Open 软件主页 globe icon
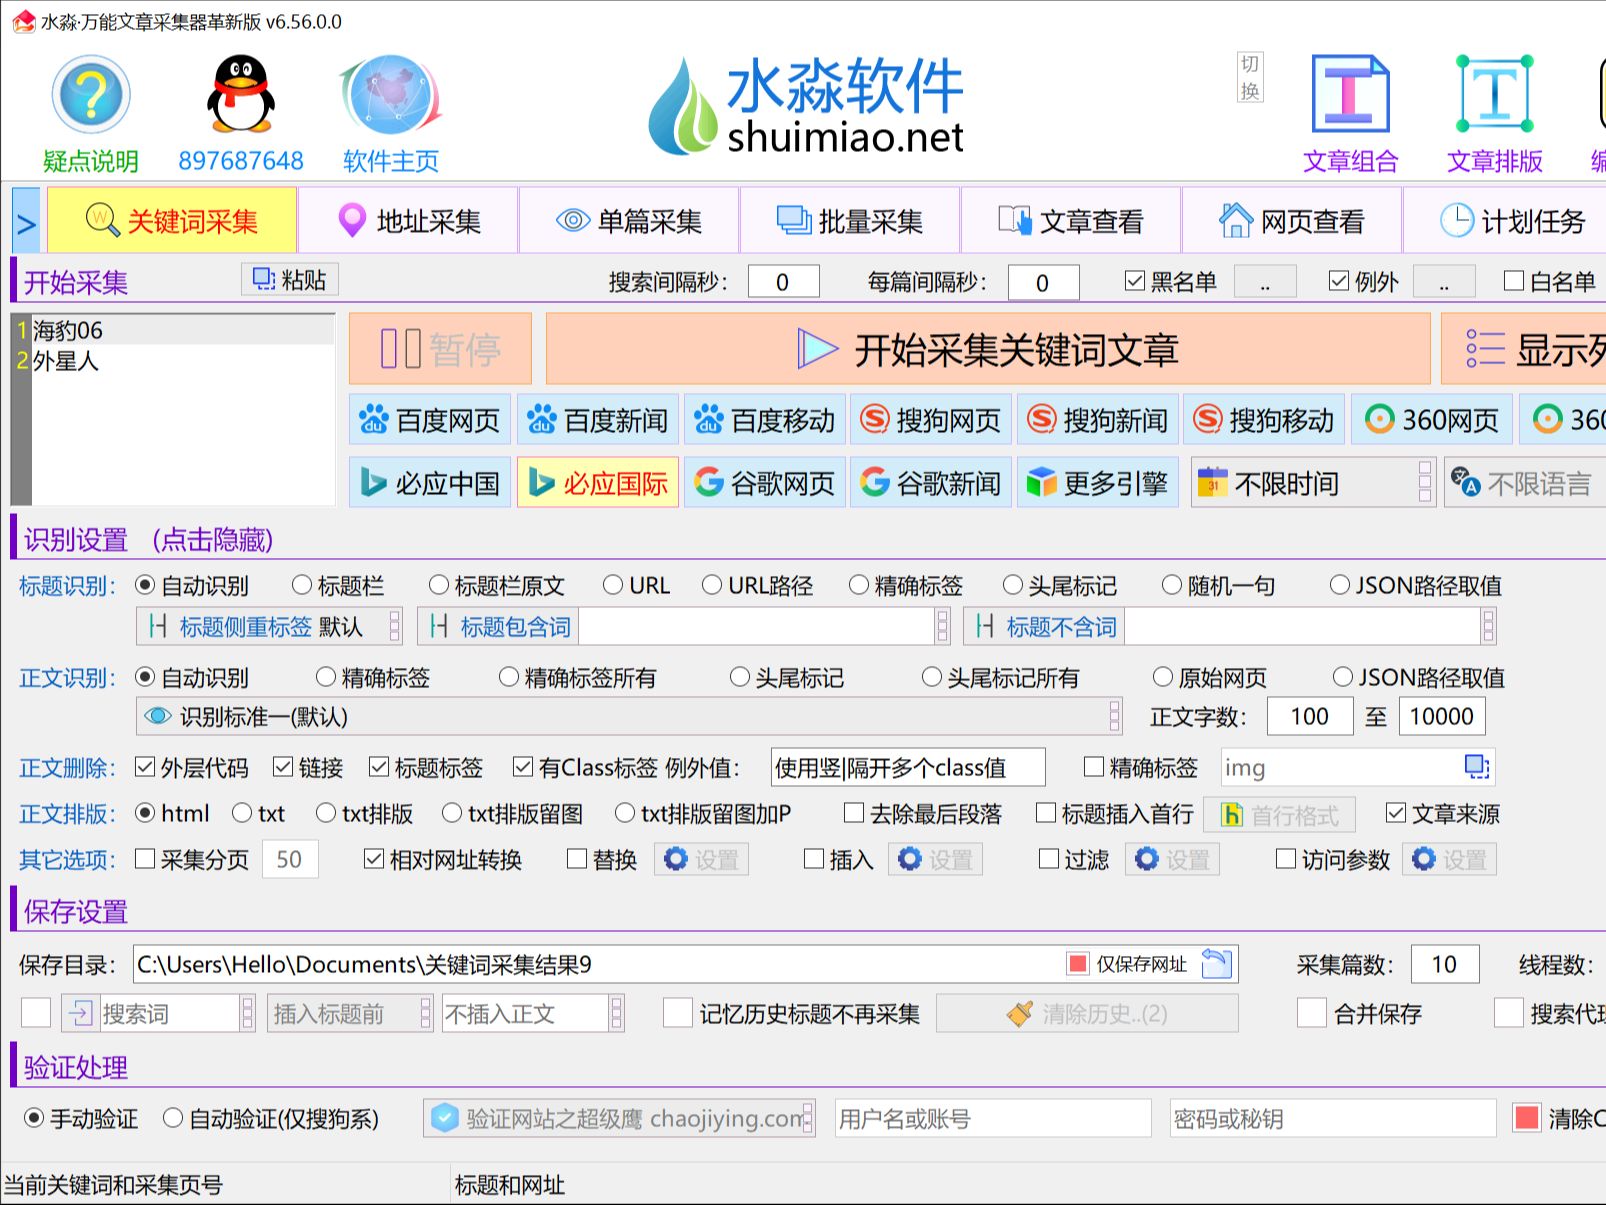The height and width of the screenshot is (1205, 1606). (390, 95)
